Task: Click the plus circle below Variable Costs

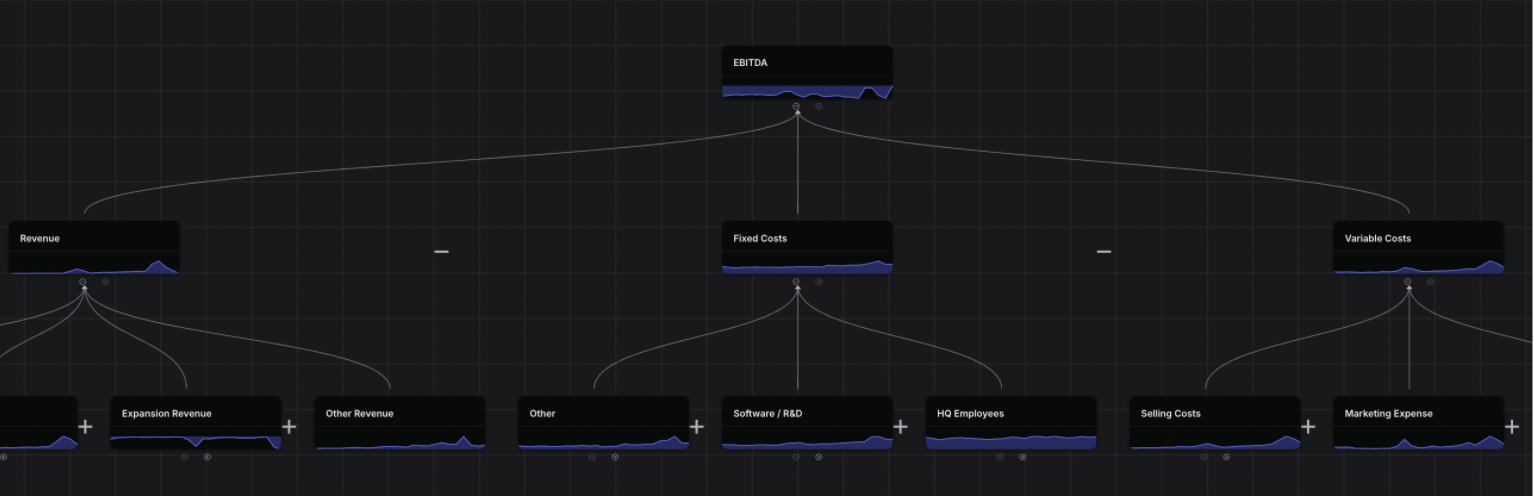Action: [1429, 282]
